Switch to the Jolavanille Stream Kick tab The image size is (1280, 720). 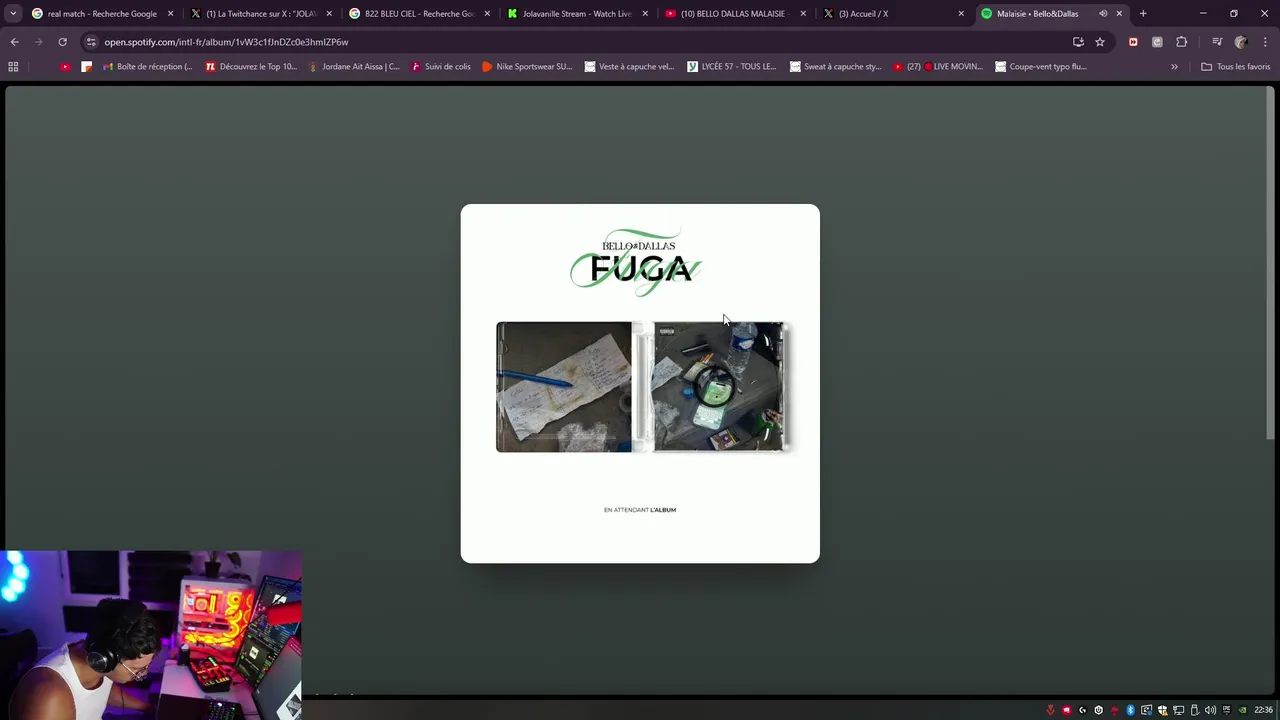[577, 14]
